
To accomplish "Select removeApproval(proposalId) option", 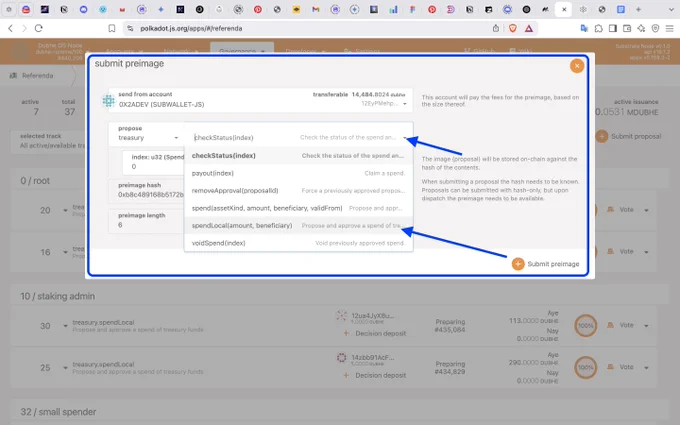I will coord(298,190).
